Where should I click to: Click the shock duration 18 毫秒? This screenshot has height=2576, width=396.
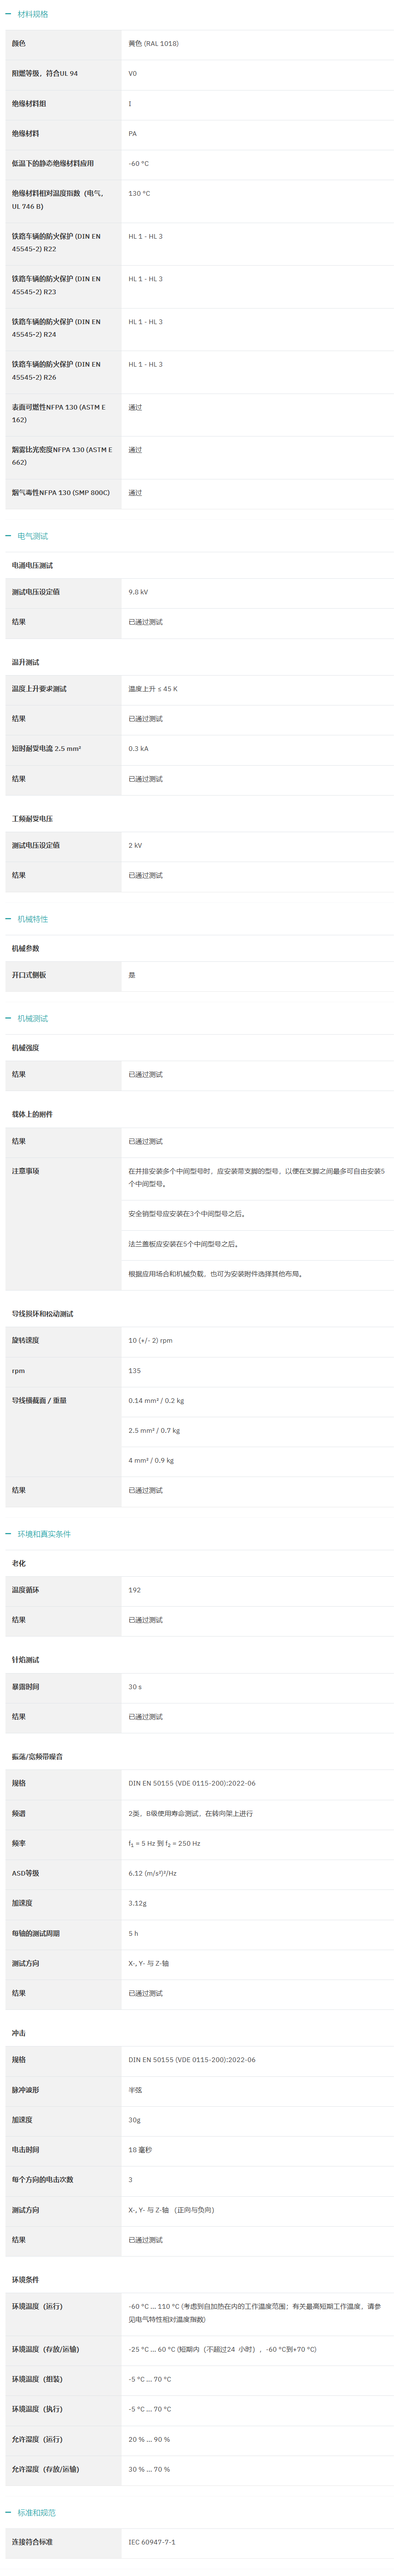(140, 2150)
